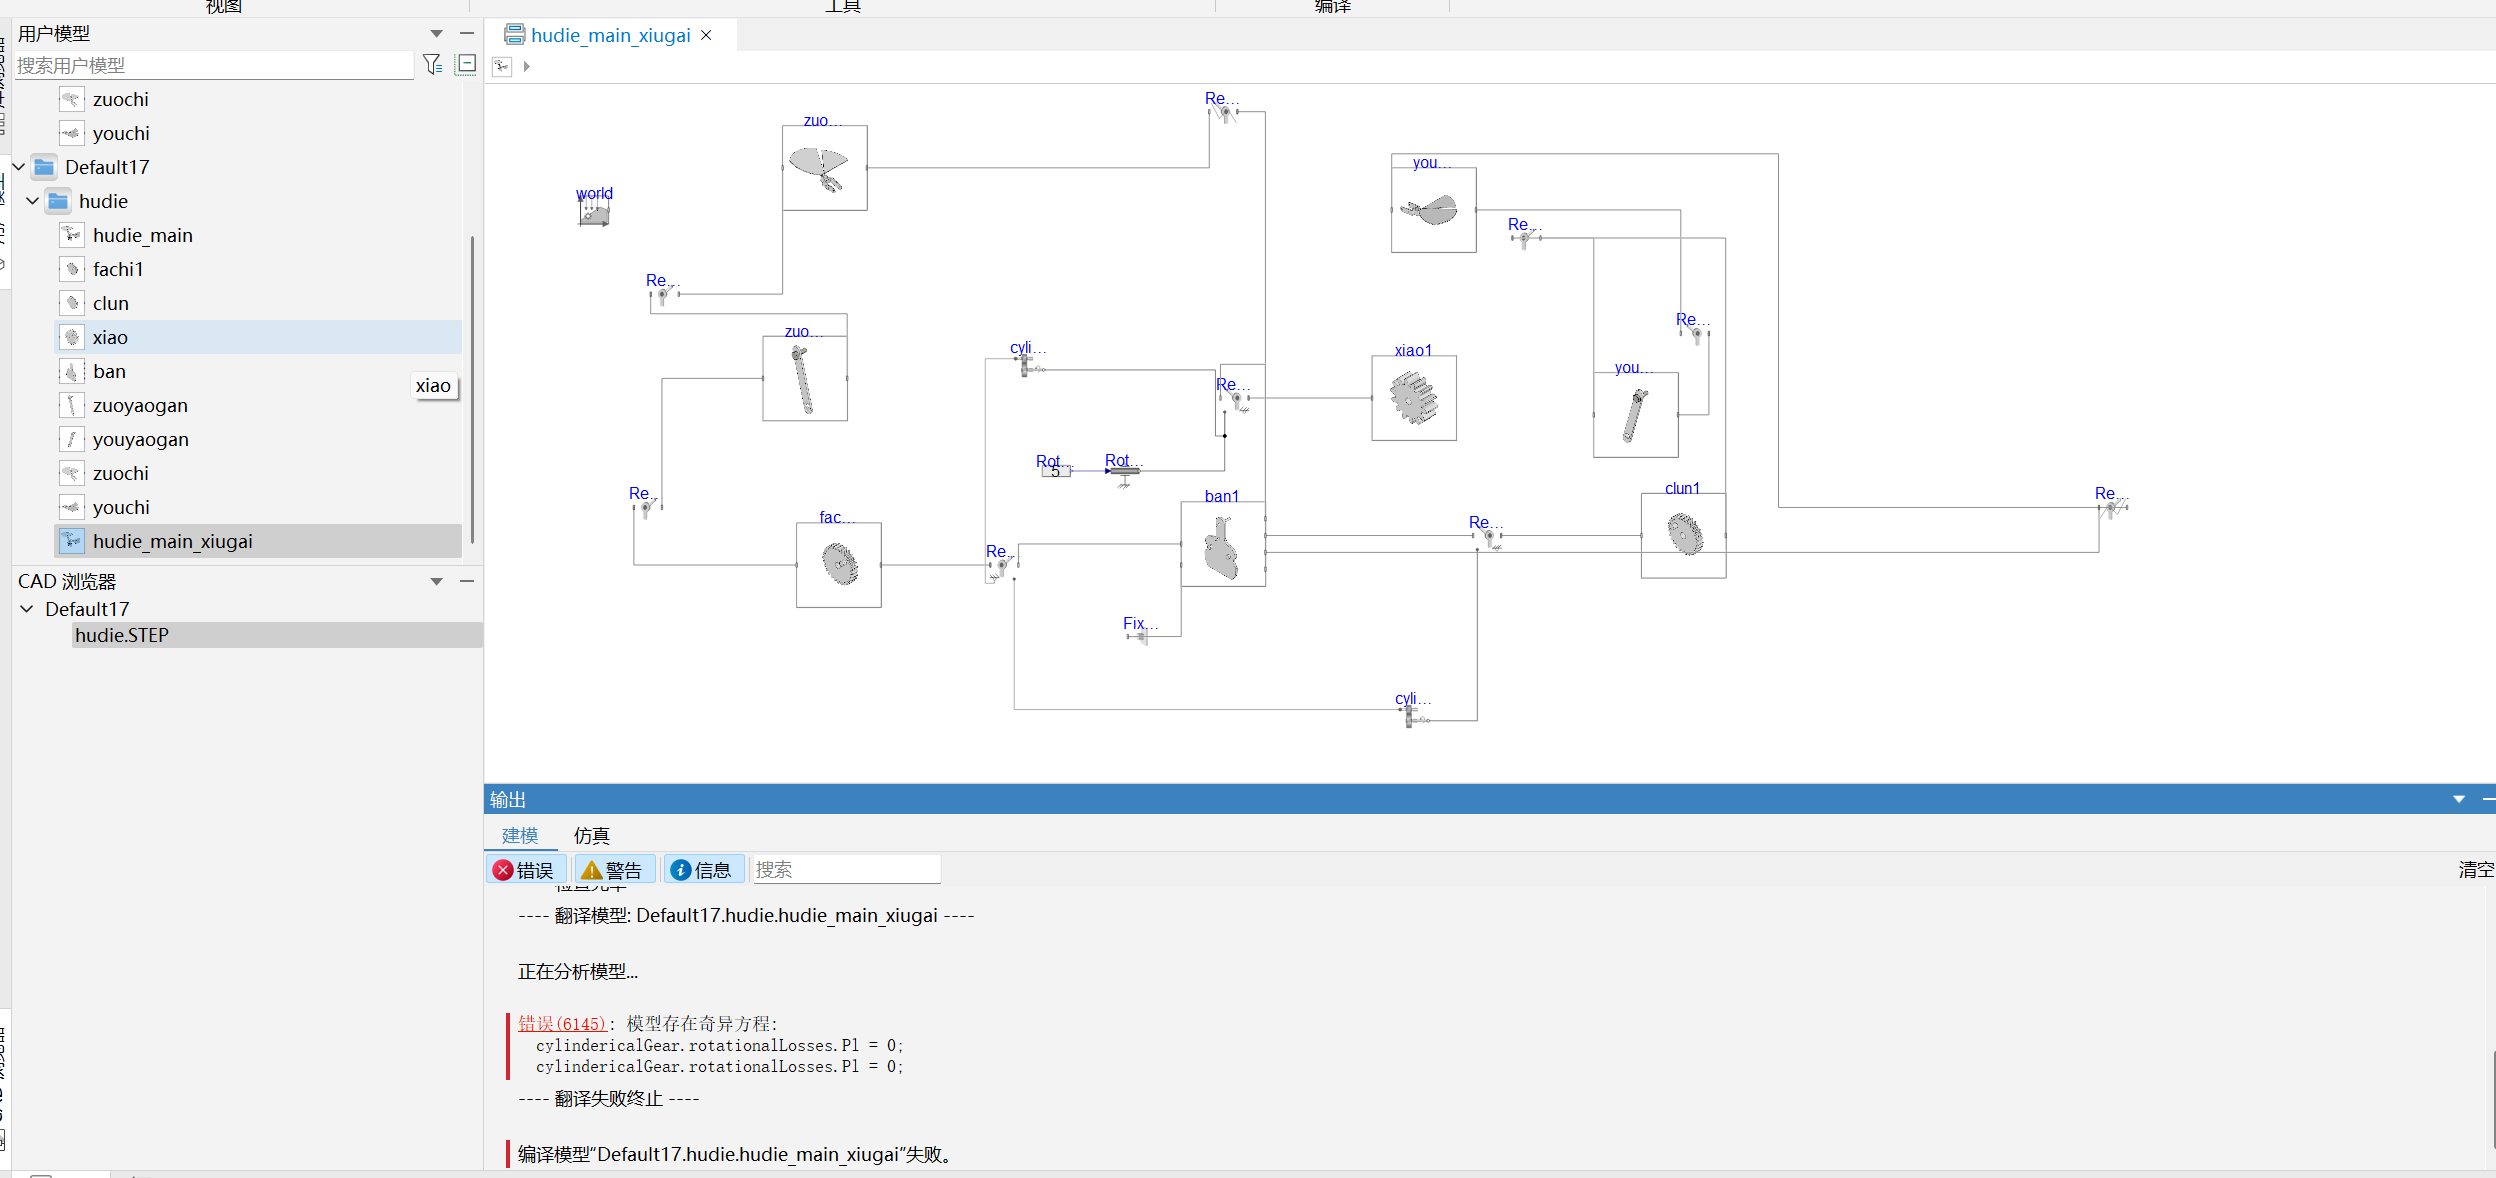2496x1178 pixels.
Task: Click the 正在分析模型... output line
Action: pos(578,971)
